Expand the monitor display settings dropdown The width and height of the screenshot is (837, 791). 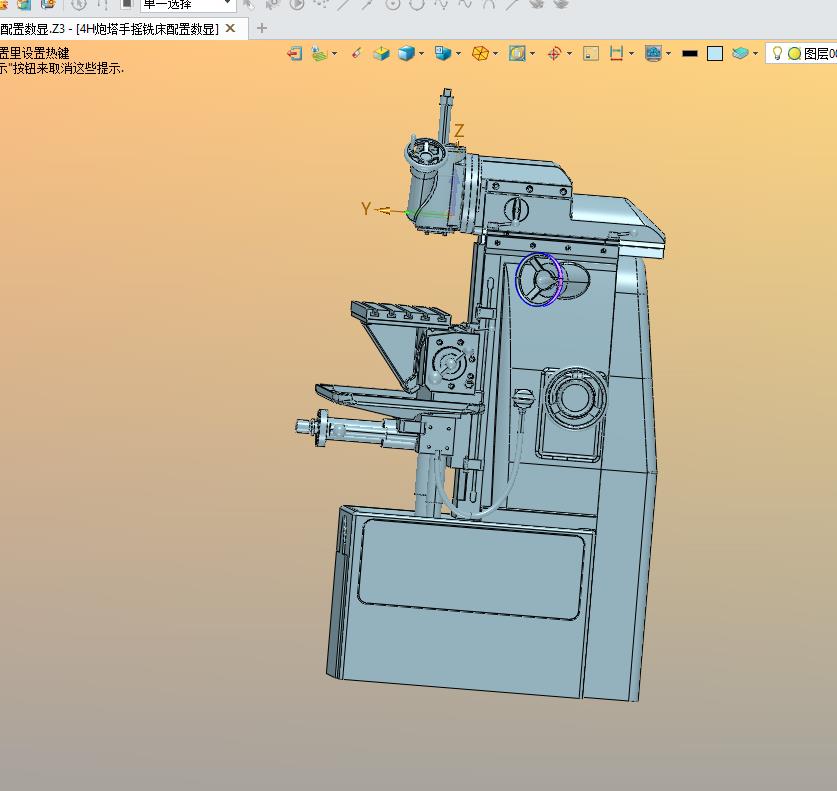(668, 53)
